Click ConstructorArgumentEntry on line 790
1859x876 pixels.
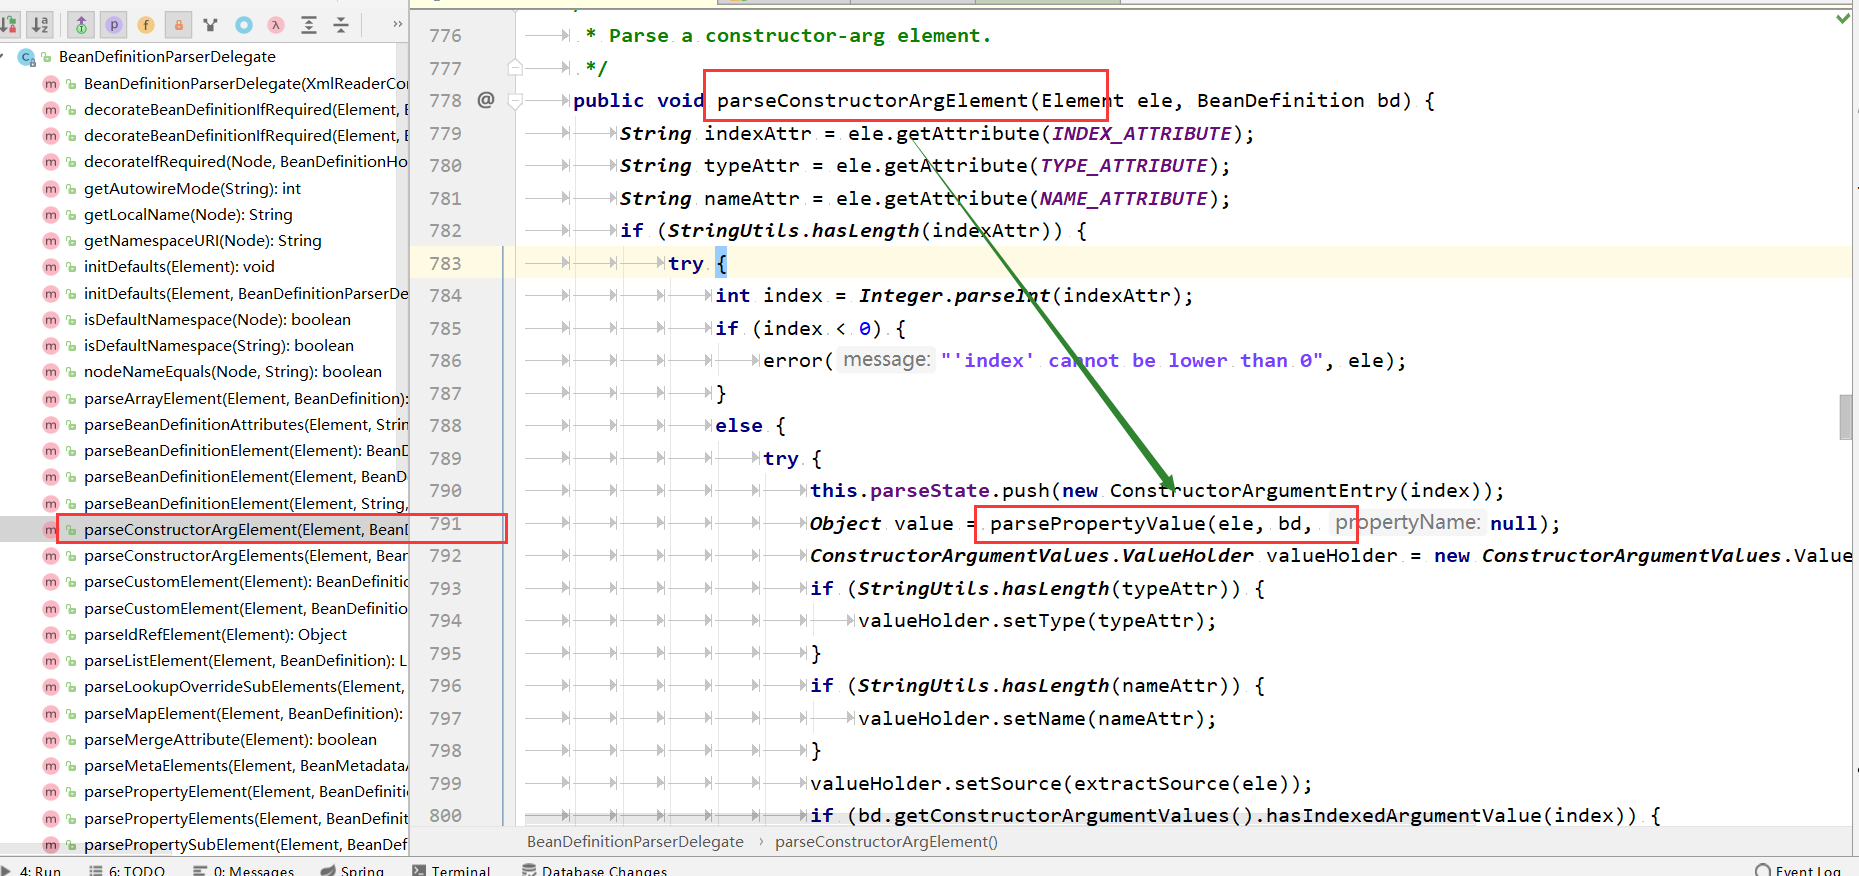coord(1253,490)
